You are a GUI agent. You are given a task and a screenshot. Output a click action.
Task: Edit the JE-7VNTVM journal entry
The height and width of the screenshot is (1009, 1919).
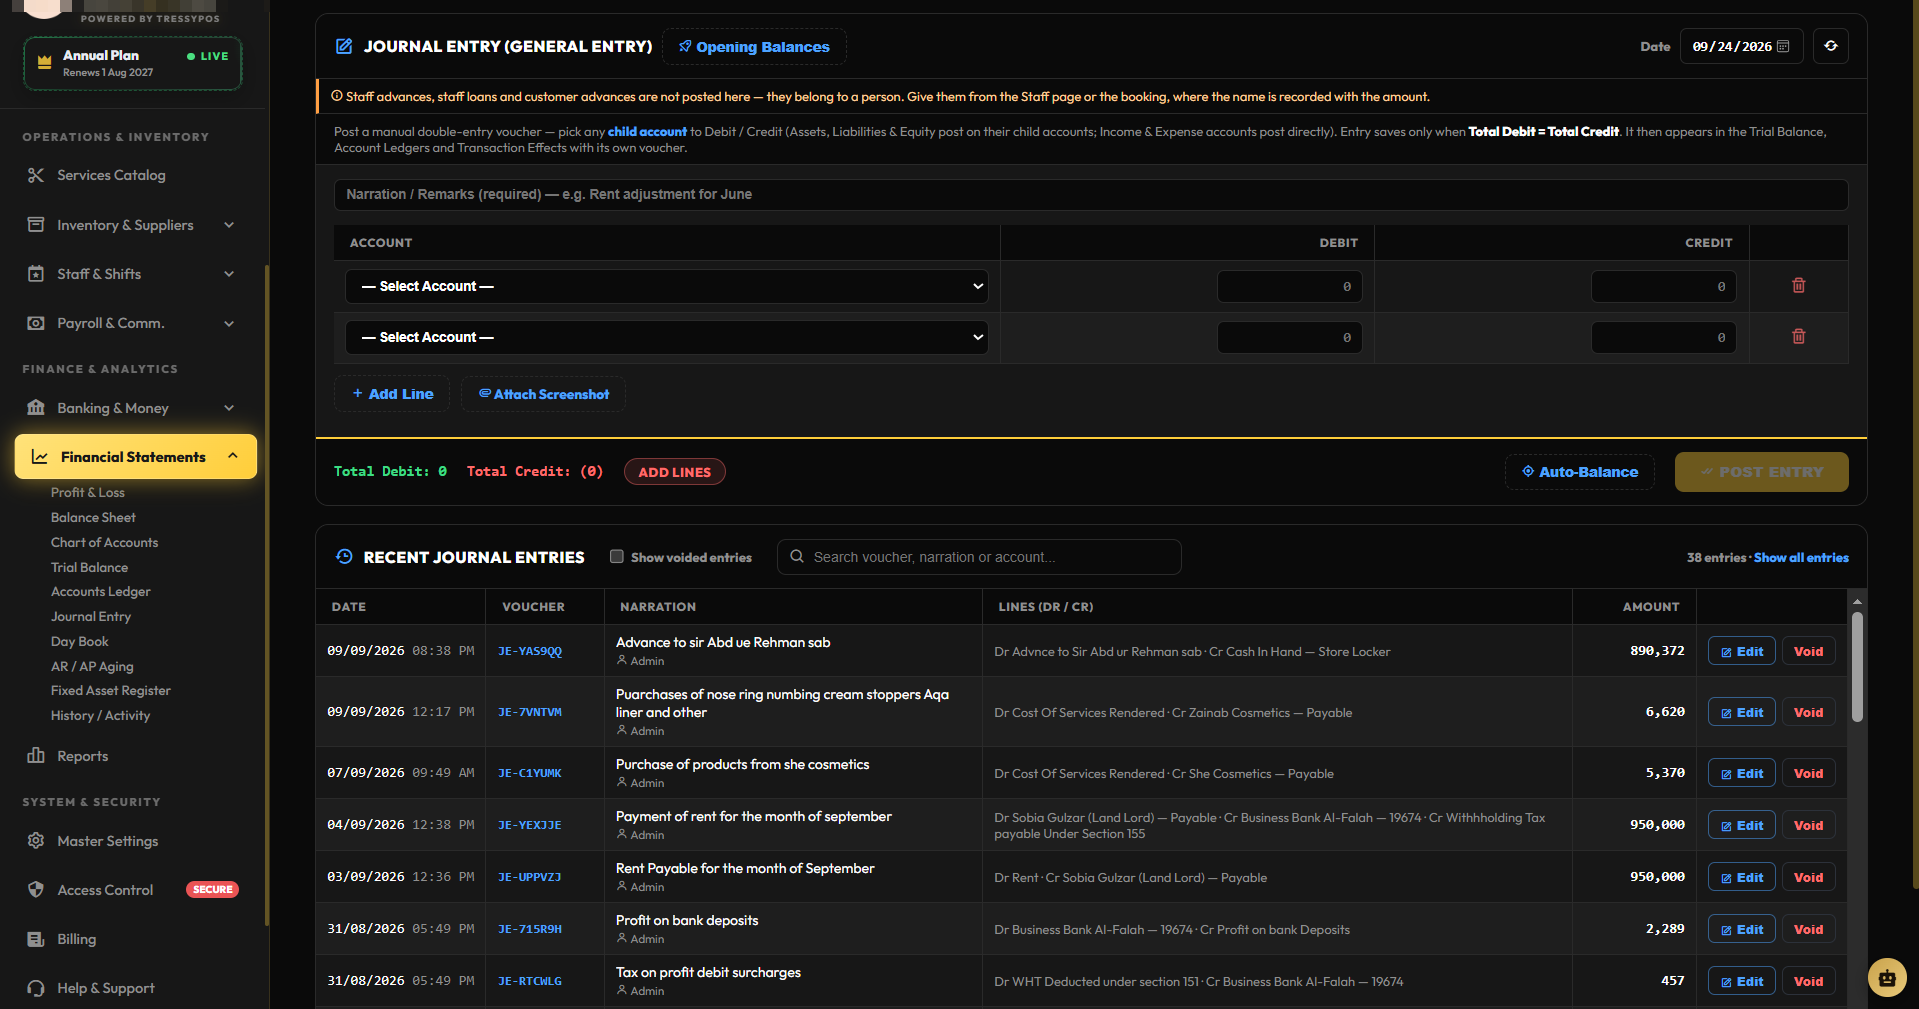1741,713
